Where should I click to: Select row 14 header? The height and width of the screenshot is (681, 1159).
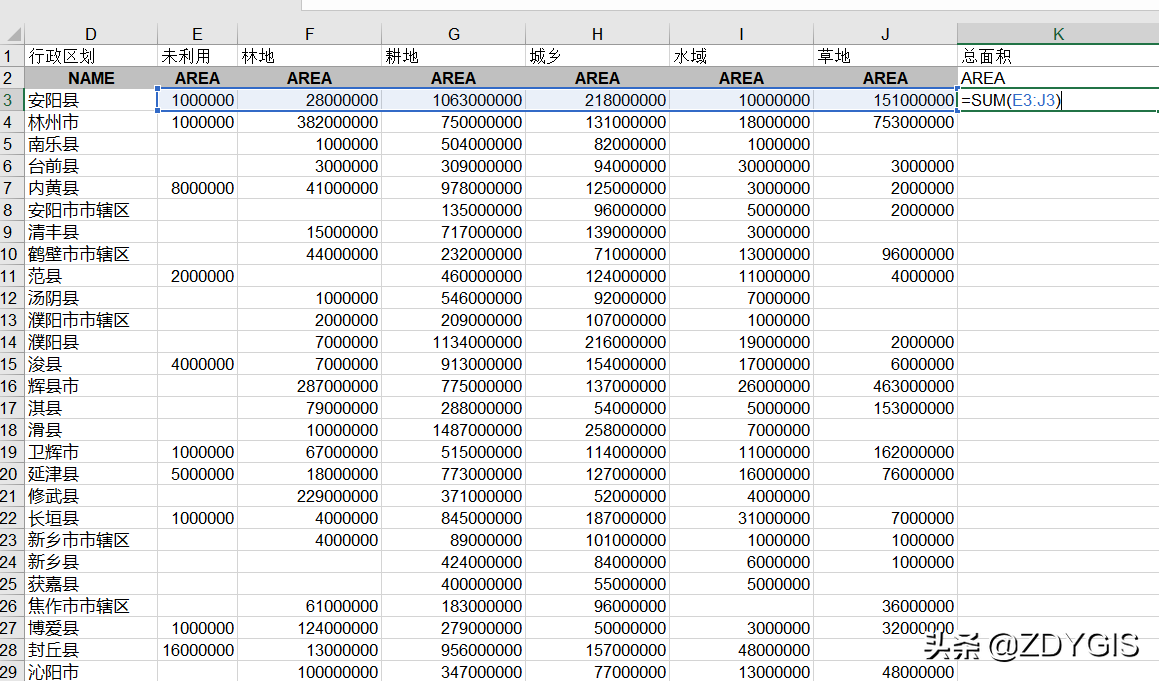tap(12, 342)
